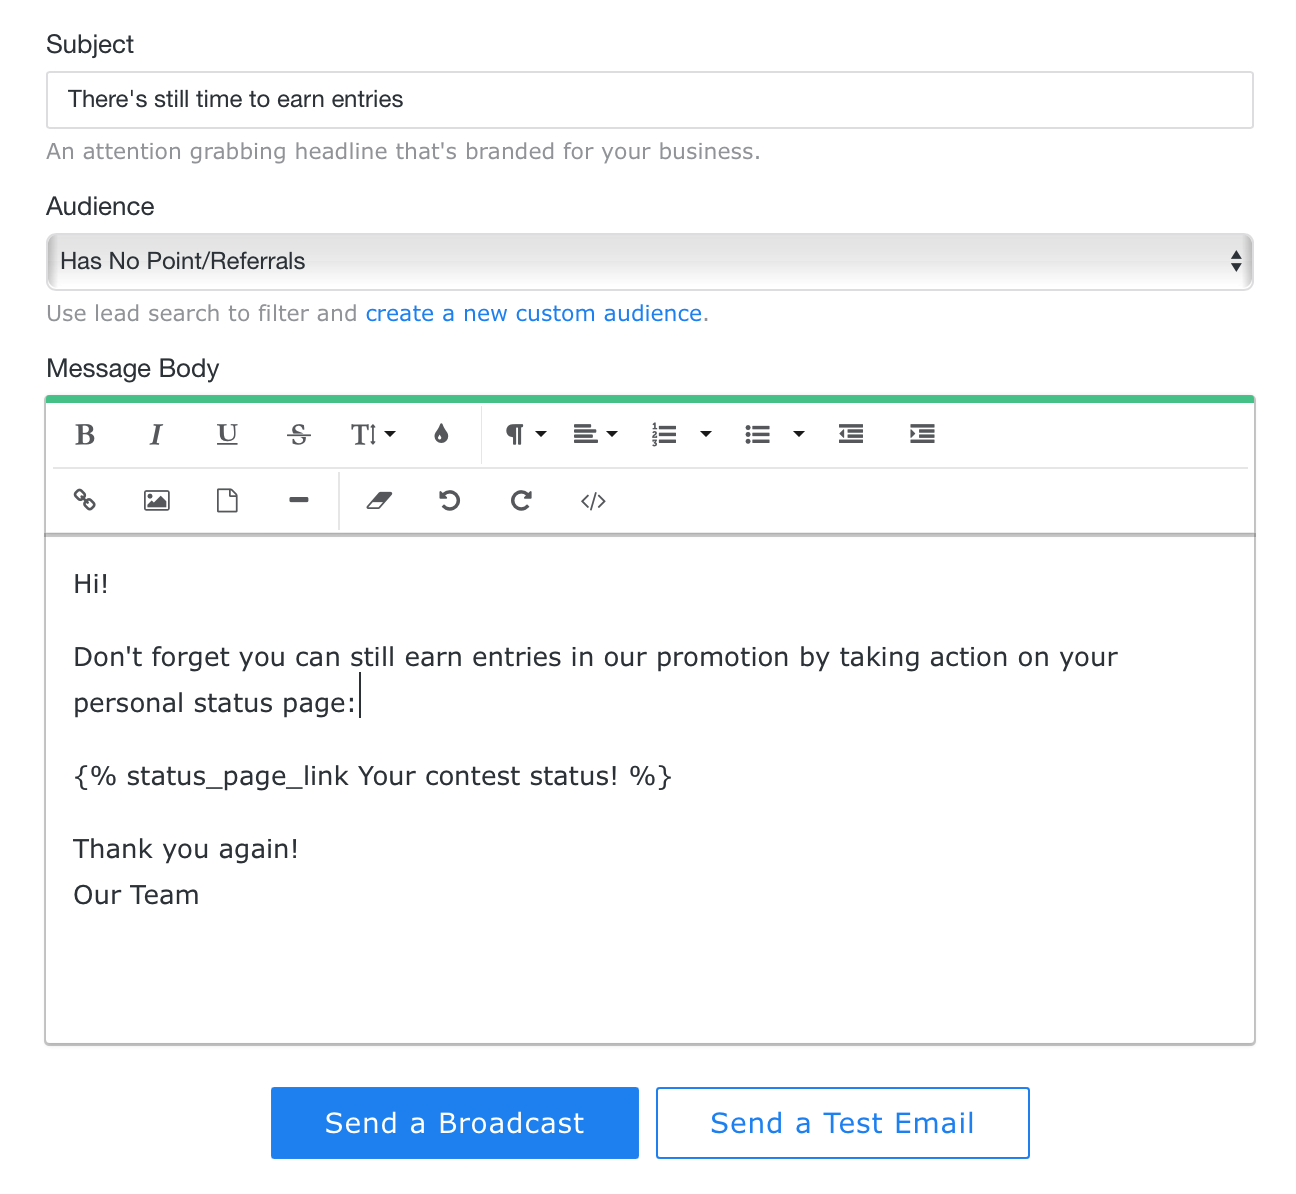Screen dimensions: 1296x1194
Task: Open the Audience selection dropdown
Action: (649, 261)
